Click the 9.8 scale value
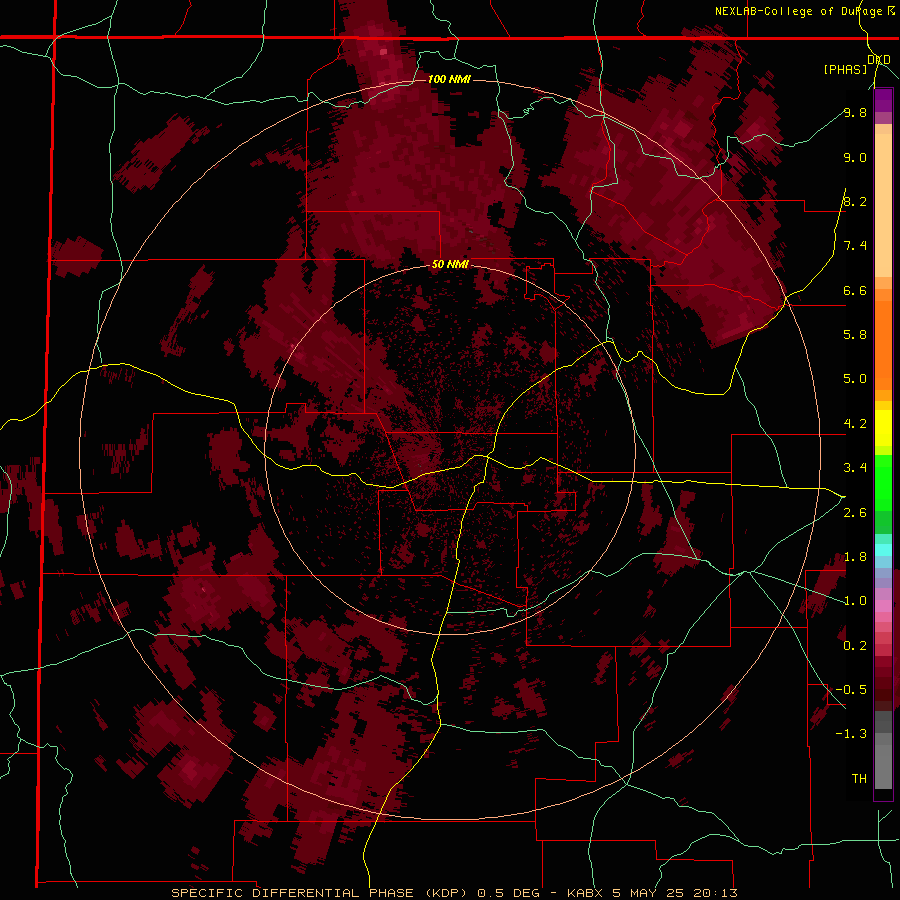Viewport: 900px width, 900px height. pyautogui.click(x=855, y=112)
